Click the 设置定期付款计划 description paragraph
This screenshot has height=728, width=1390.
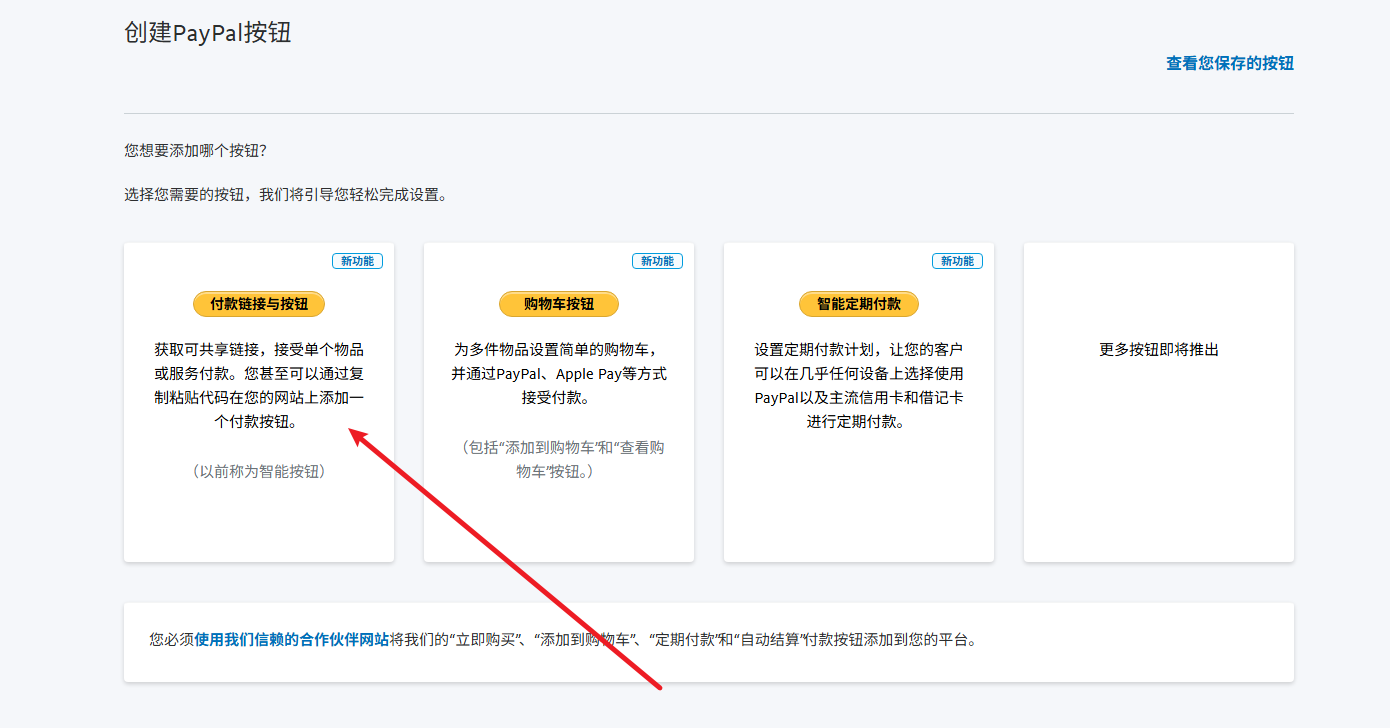pos(859,386)
